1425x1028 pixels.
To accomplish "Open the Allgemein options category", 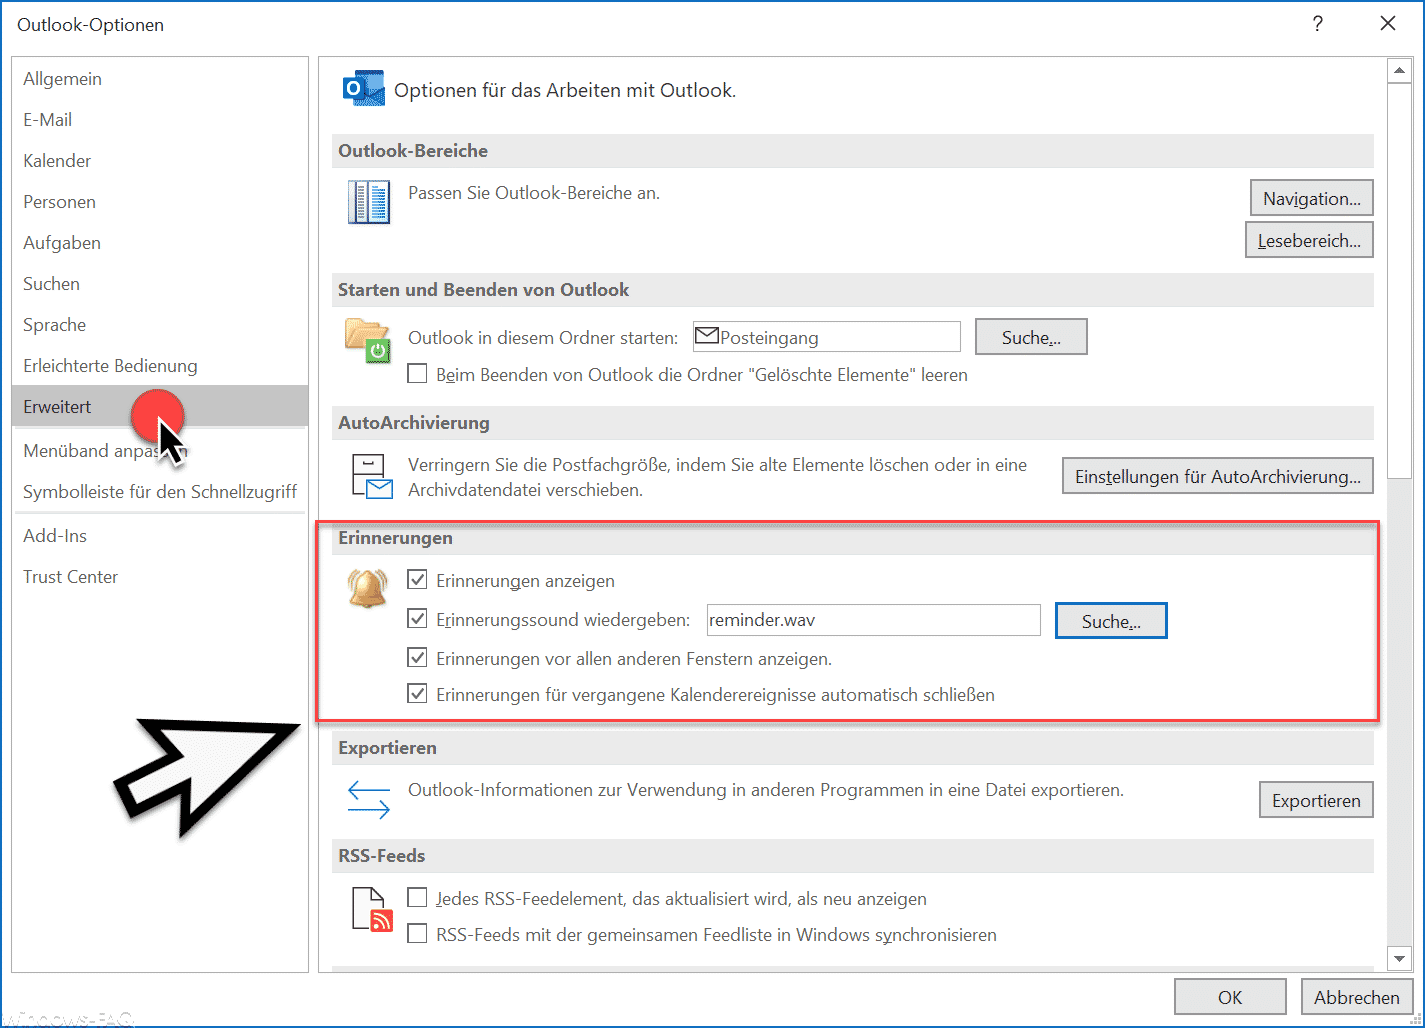I will point(160,79).
